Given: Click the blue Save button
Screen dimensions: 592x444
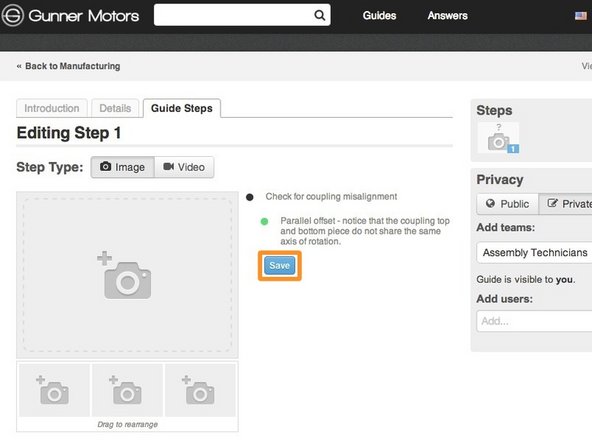Looking at the screenshot, I should tap(279, 265).
